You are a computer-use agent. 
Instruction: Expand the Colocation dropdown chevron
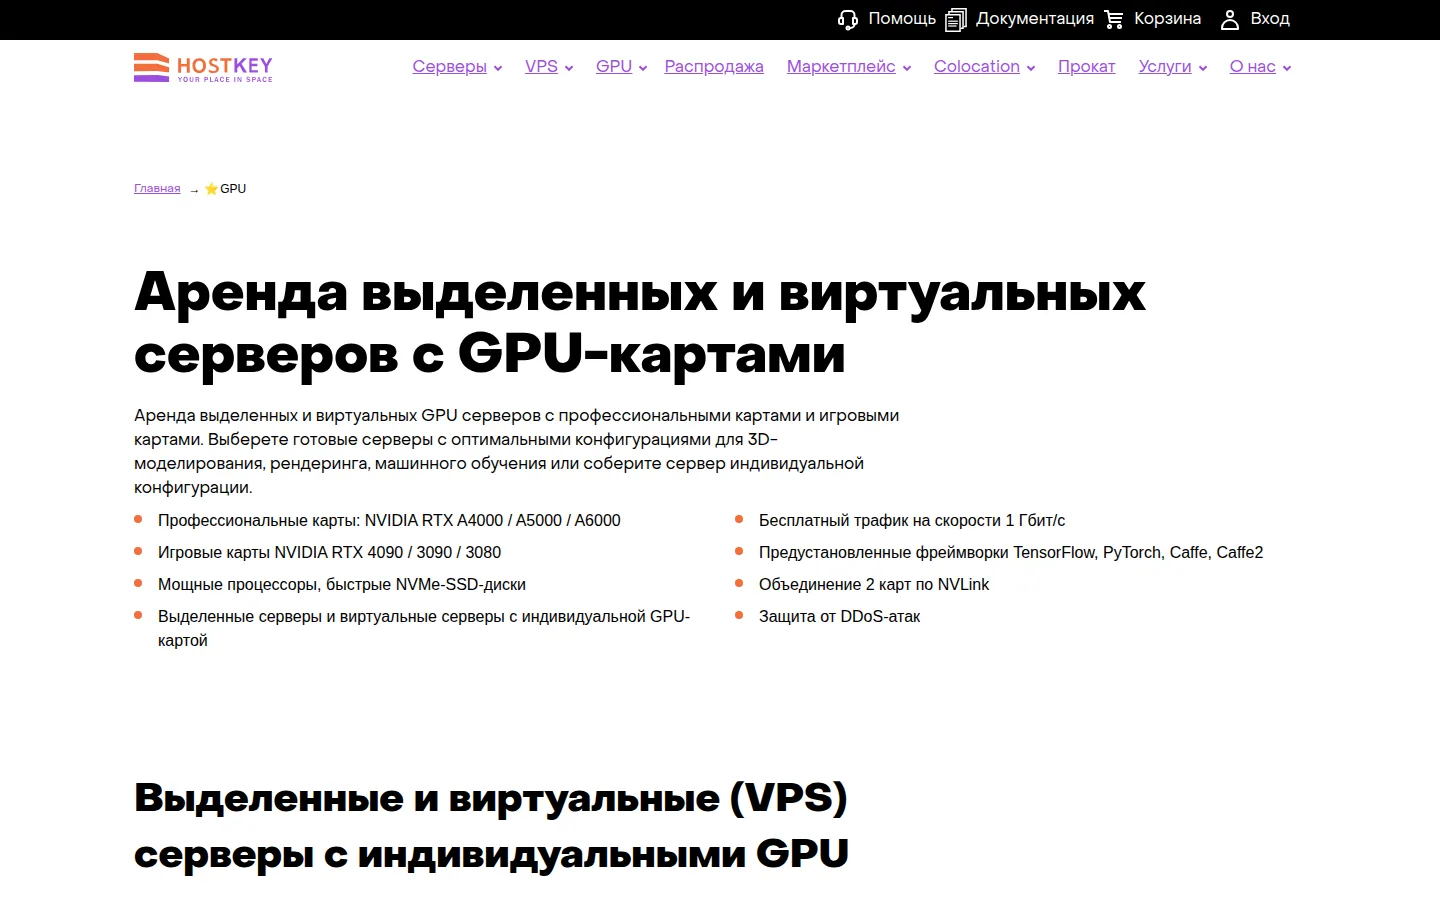tap(1031, 68)
